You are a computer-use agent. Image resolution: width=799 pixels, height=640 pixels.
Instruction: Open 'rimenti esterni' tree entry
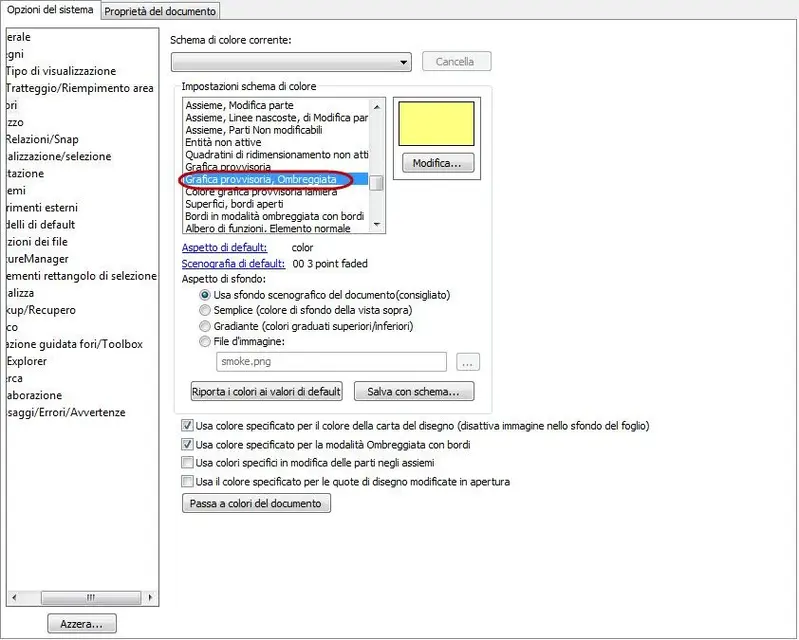42,207
